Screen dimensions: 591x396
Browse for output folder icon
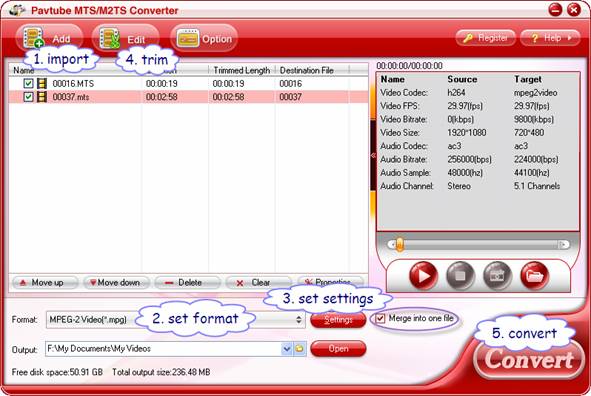[300, 349]
